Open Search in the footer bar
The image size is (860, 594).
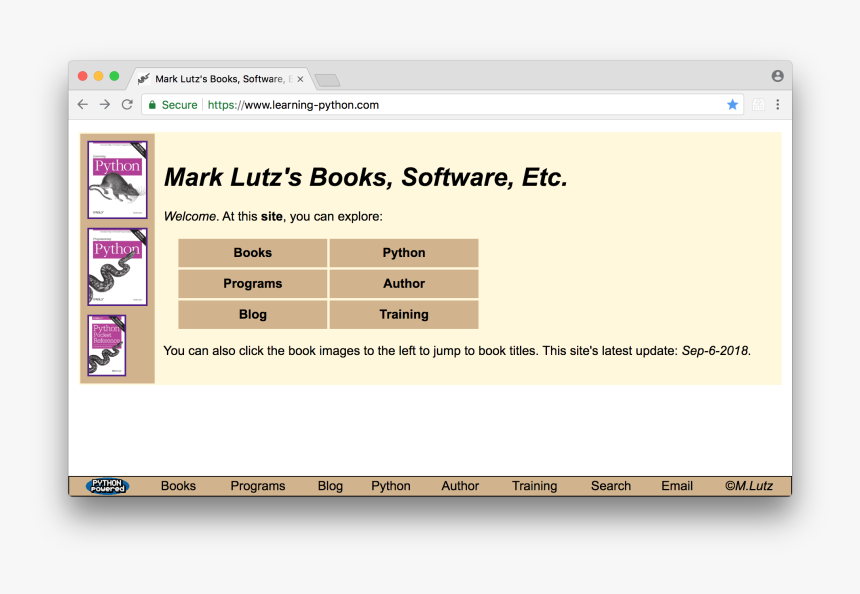coord(611,486)
